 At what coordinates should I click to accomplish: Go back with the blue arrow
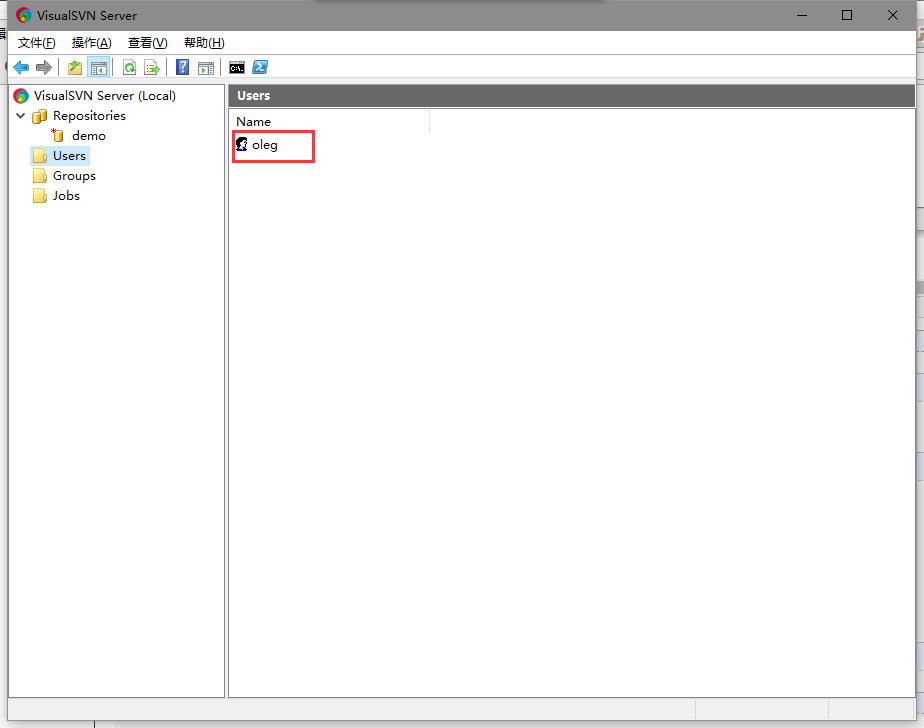[x=21, y=68]
